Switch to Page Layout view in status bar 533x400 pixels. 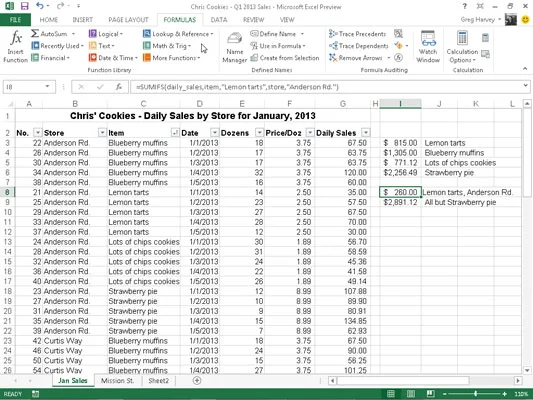coord(411,394)
